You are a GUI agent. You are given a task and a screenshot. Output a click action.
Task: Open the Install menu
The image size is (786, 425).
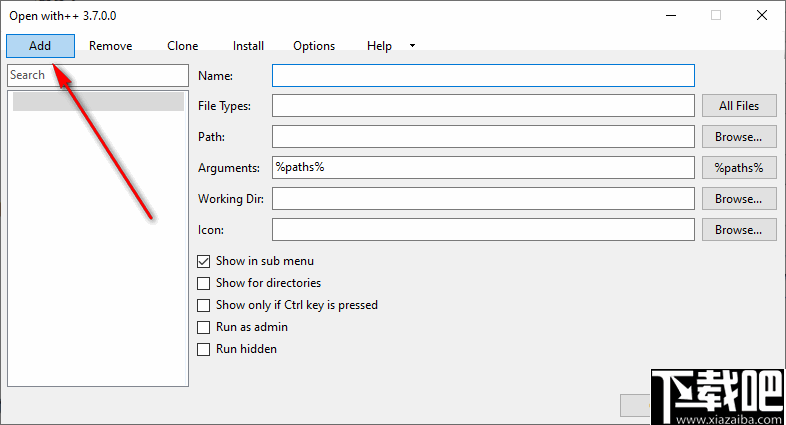[248, 46]
